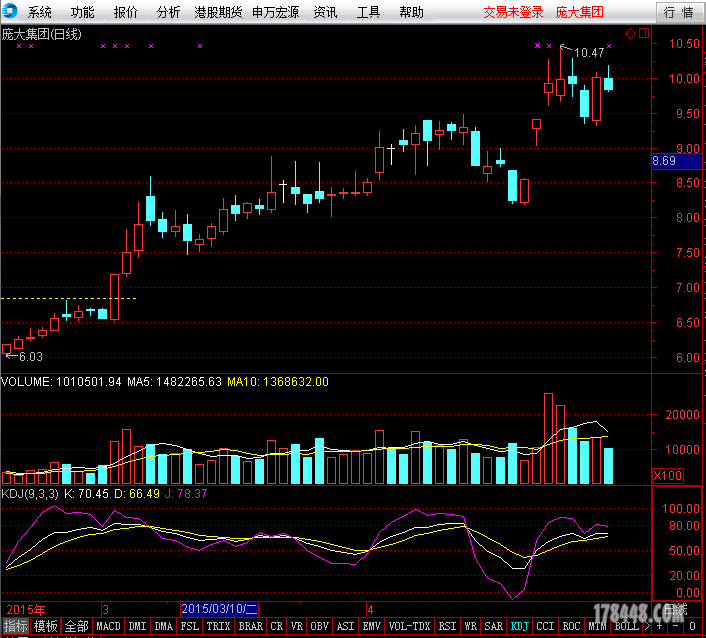
Task: Open the 功能 menu
Action: click(x=82, y=12)
